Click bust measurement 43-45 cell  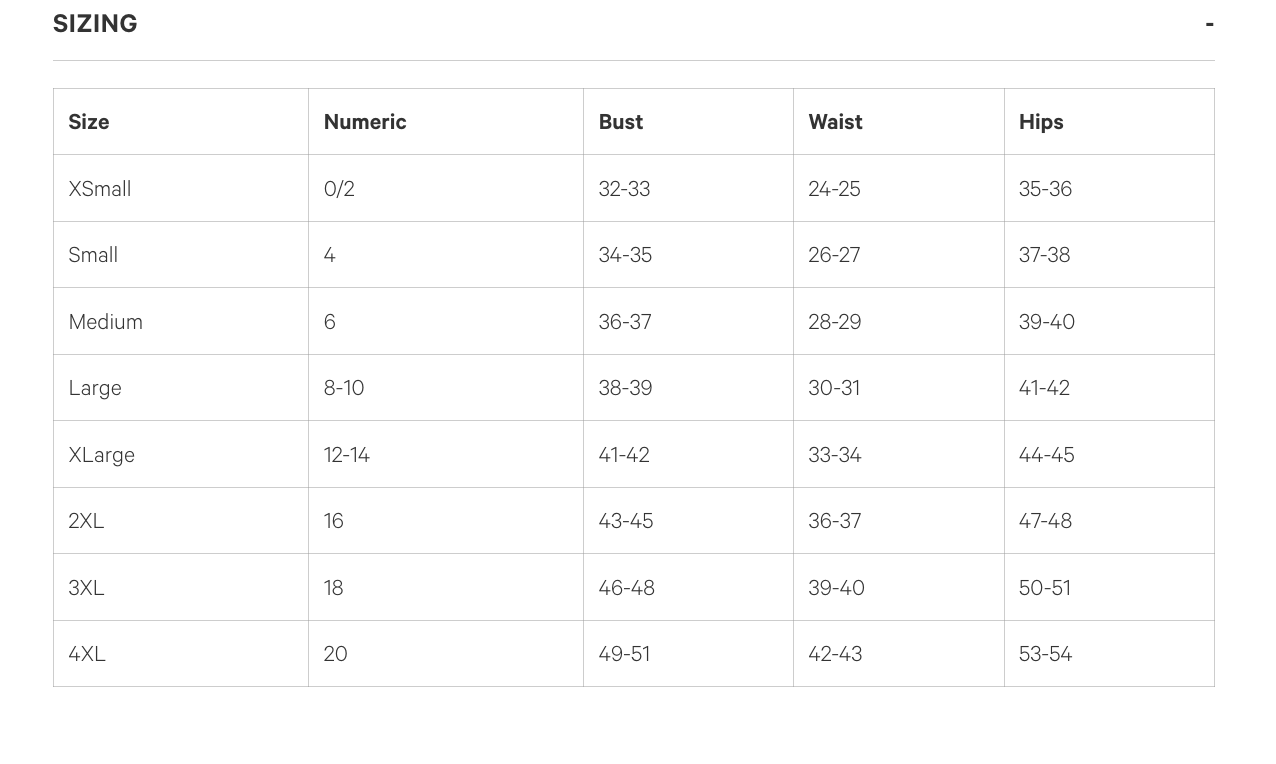[626, 521]
